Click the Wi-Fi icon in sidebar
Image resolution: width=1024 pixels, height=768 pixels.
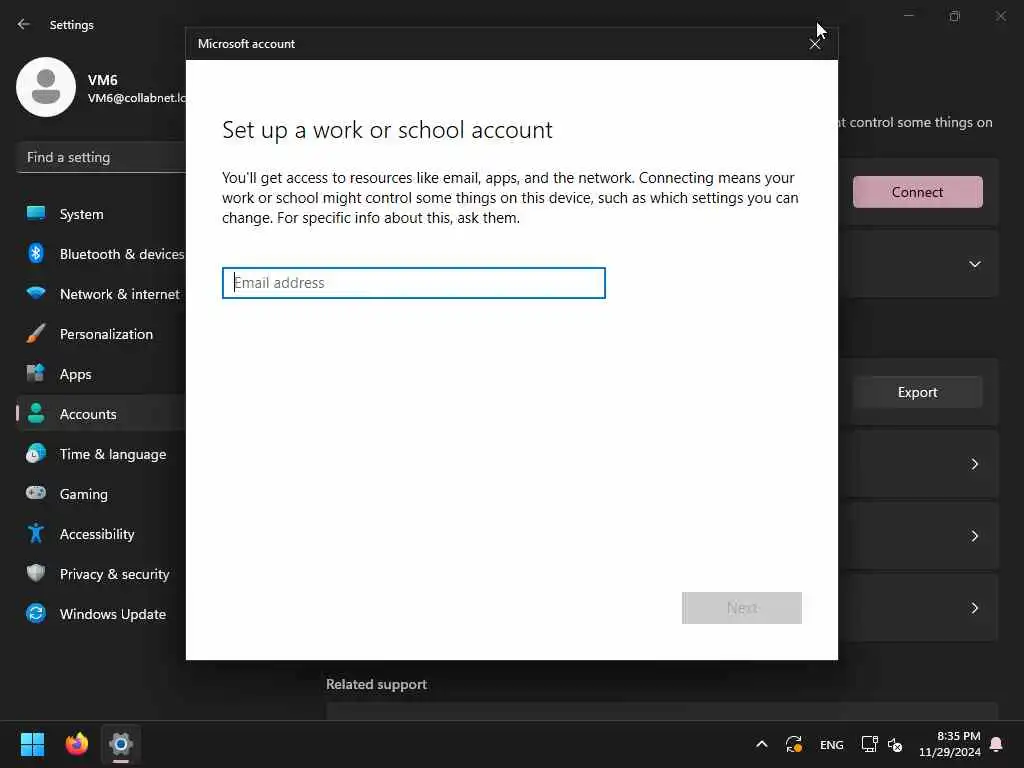coord(36,293)
